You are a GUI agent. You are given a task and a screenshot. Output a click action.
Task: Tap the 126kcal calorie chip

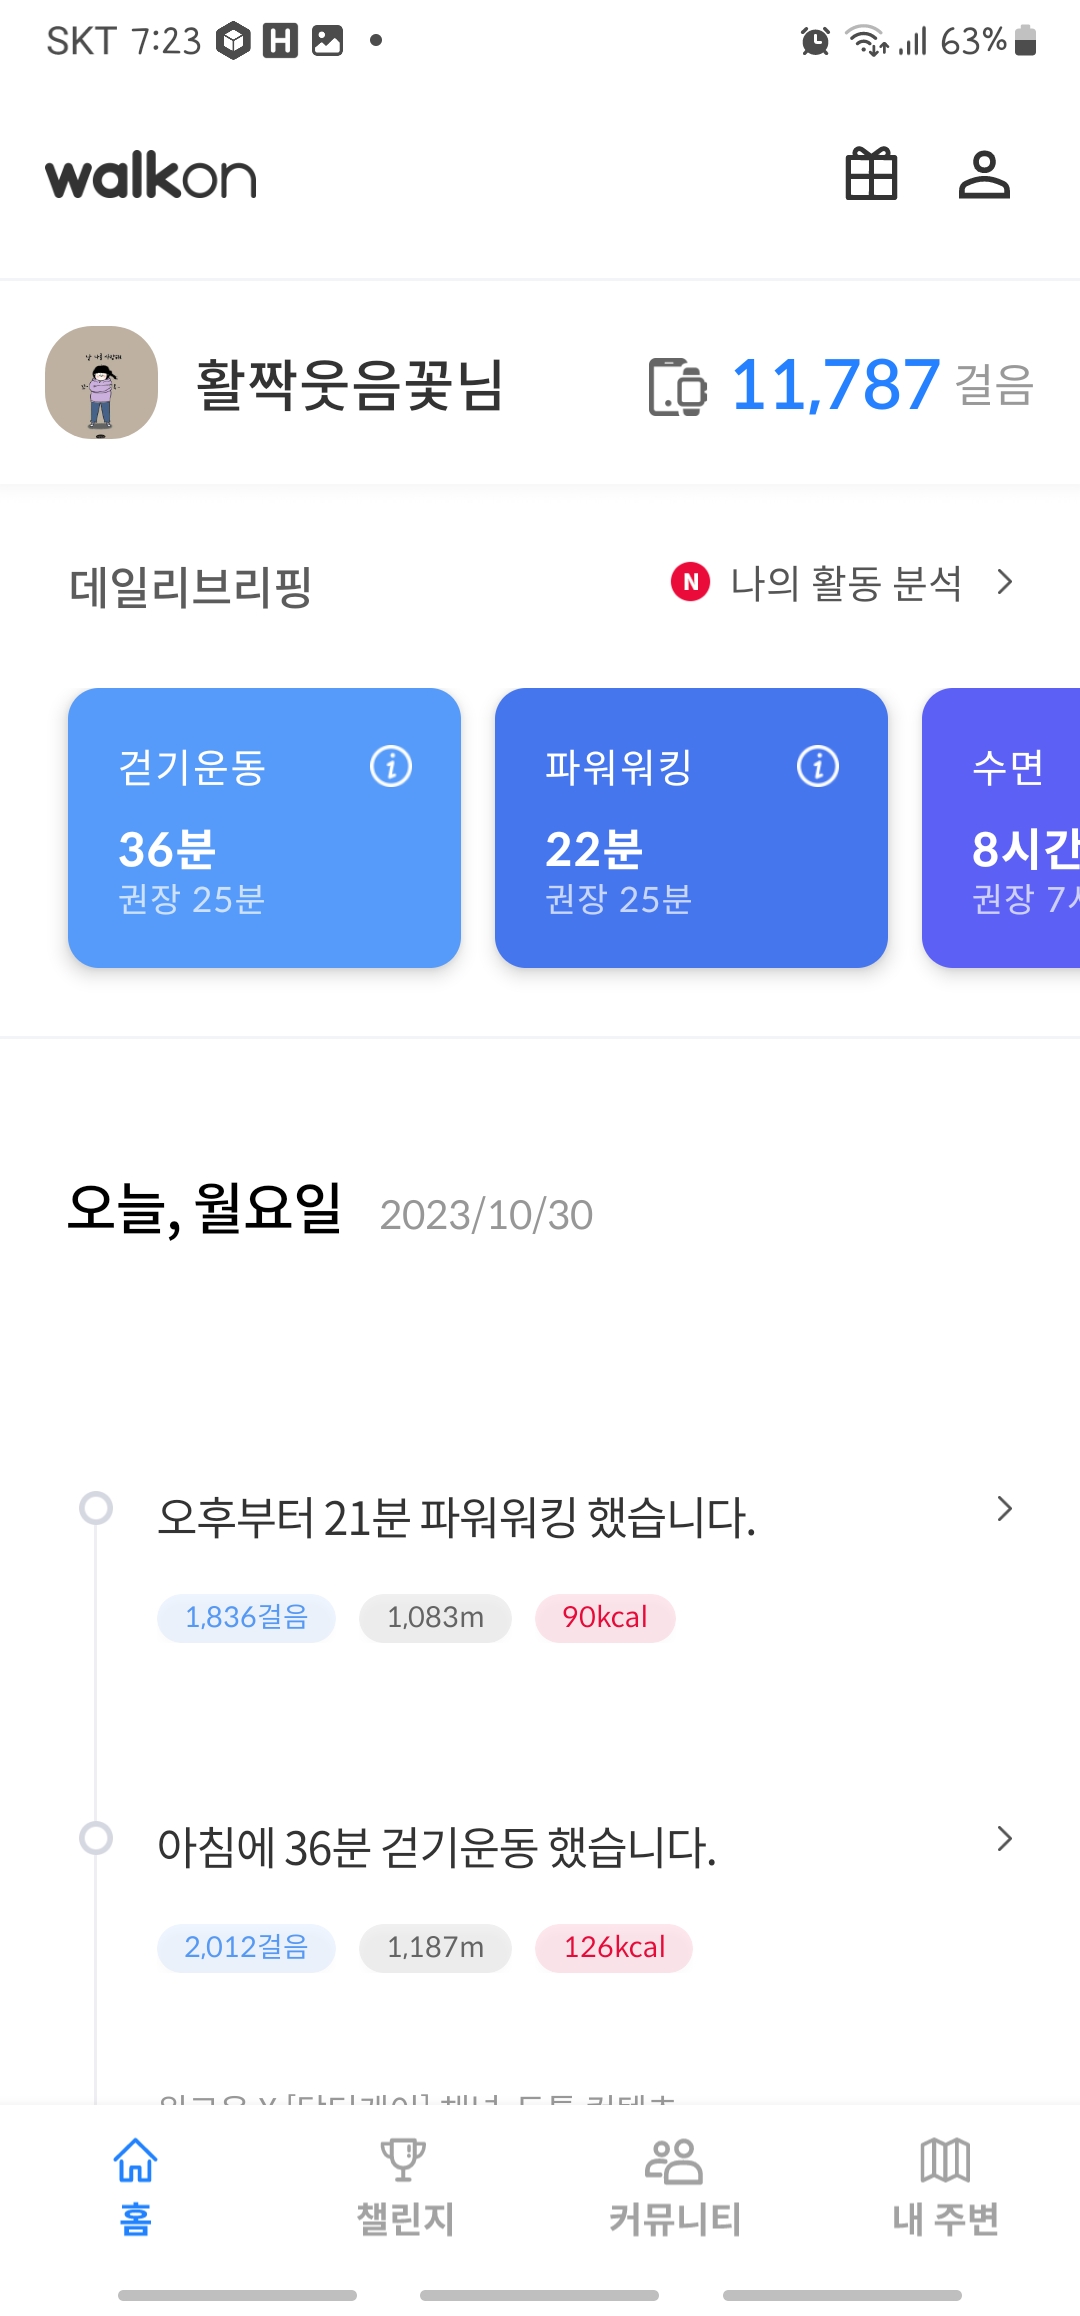(614, 1948)
